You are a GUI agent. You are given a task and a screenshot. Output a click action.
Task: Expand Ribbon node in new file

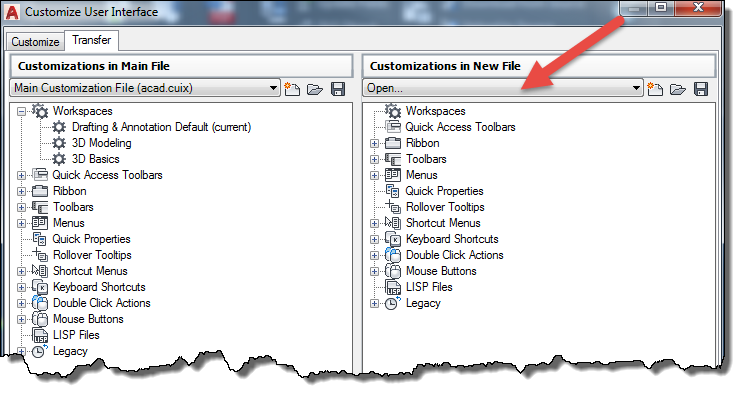374,144
